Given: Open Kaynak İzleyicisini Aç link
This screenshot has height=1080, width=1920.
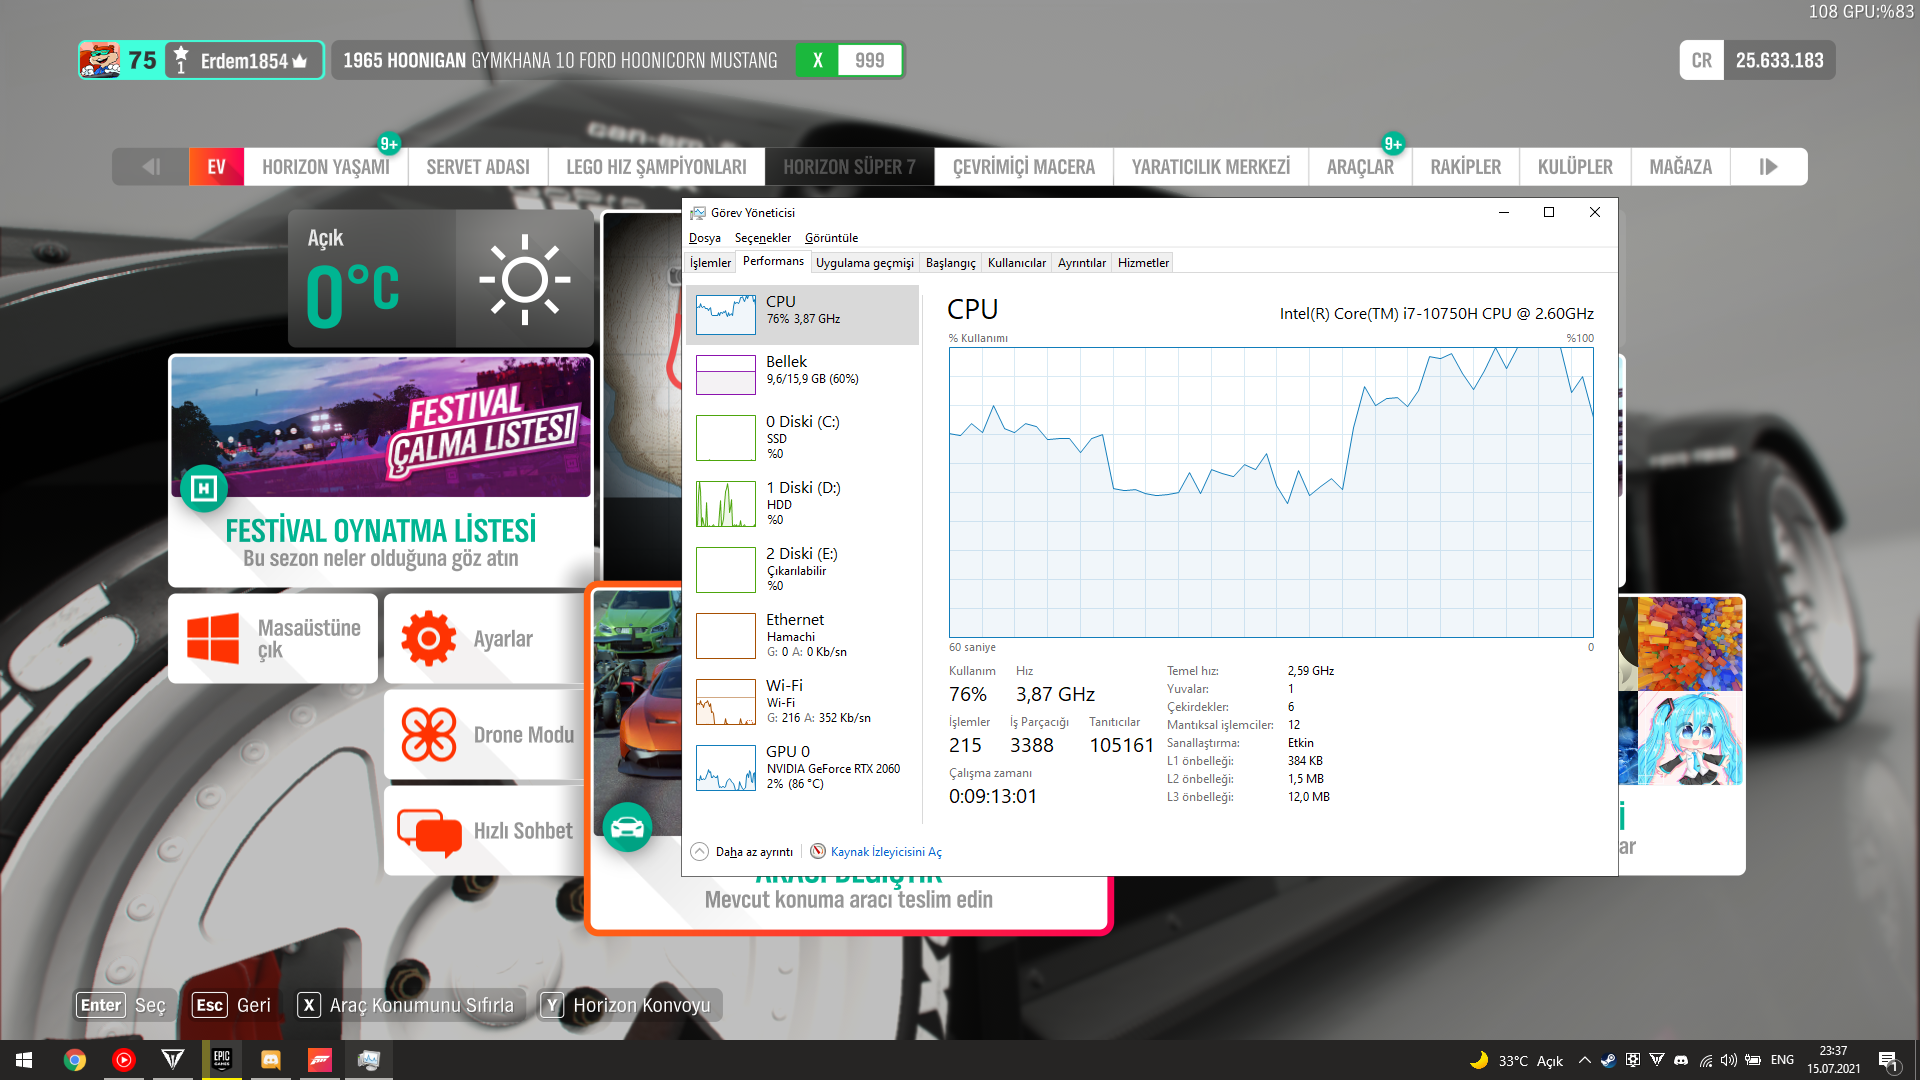Looking at the screenshot, I should coord(885,852).
